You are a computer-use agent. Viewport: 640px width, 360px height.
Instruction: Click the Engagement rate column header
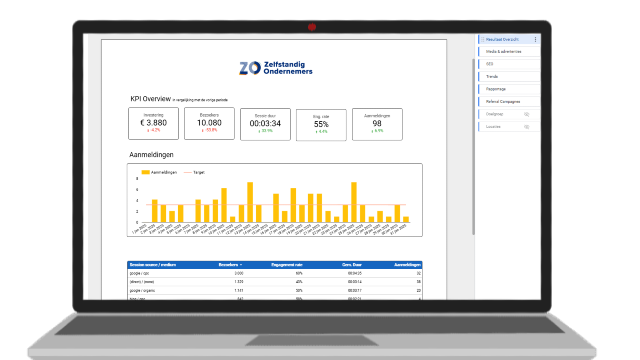pyautogui.click(x=287, y=265)
